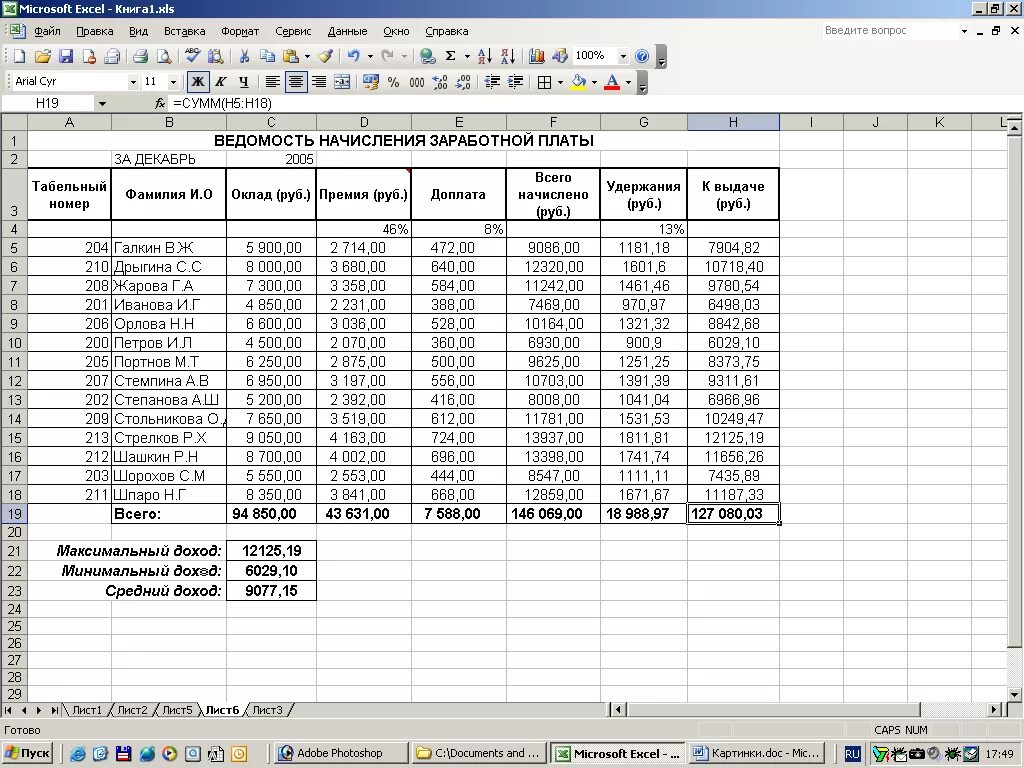Expand the AutoSum functions dropdown arrow
1024x768 pixels.
(x=467, y=56)
